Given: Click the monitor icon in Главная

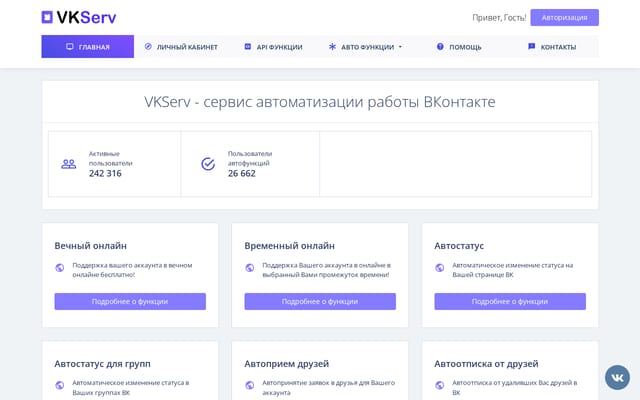Looking at the screenshot, I should tap(70, 47).
